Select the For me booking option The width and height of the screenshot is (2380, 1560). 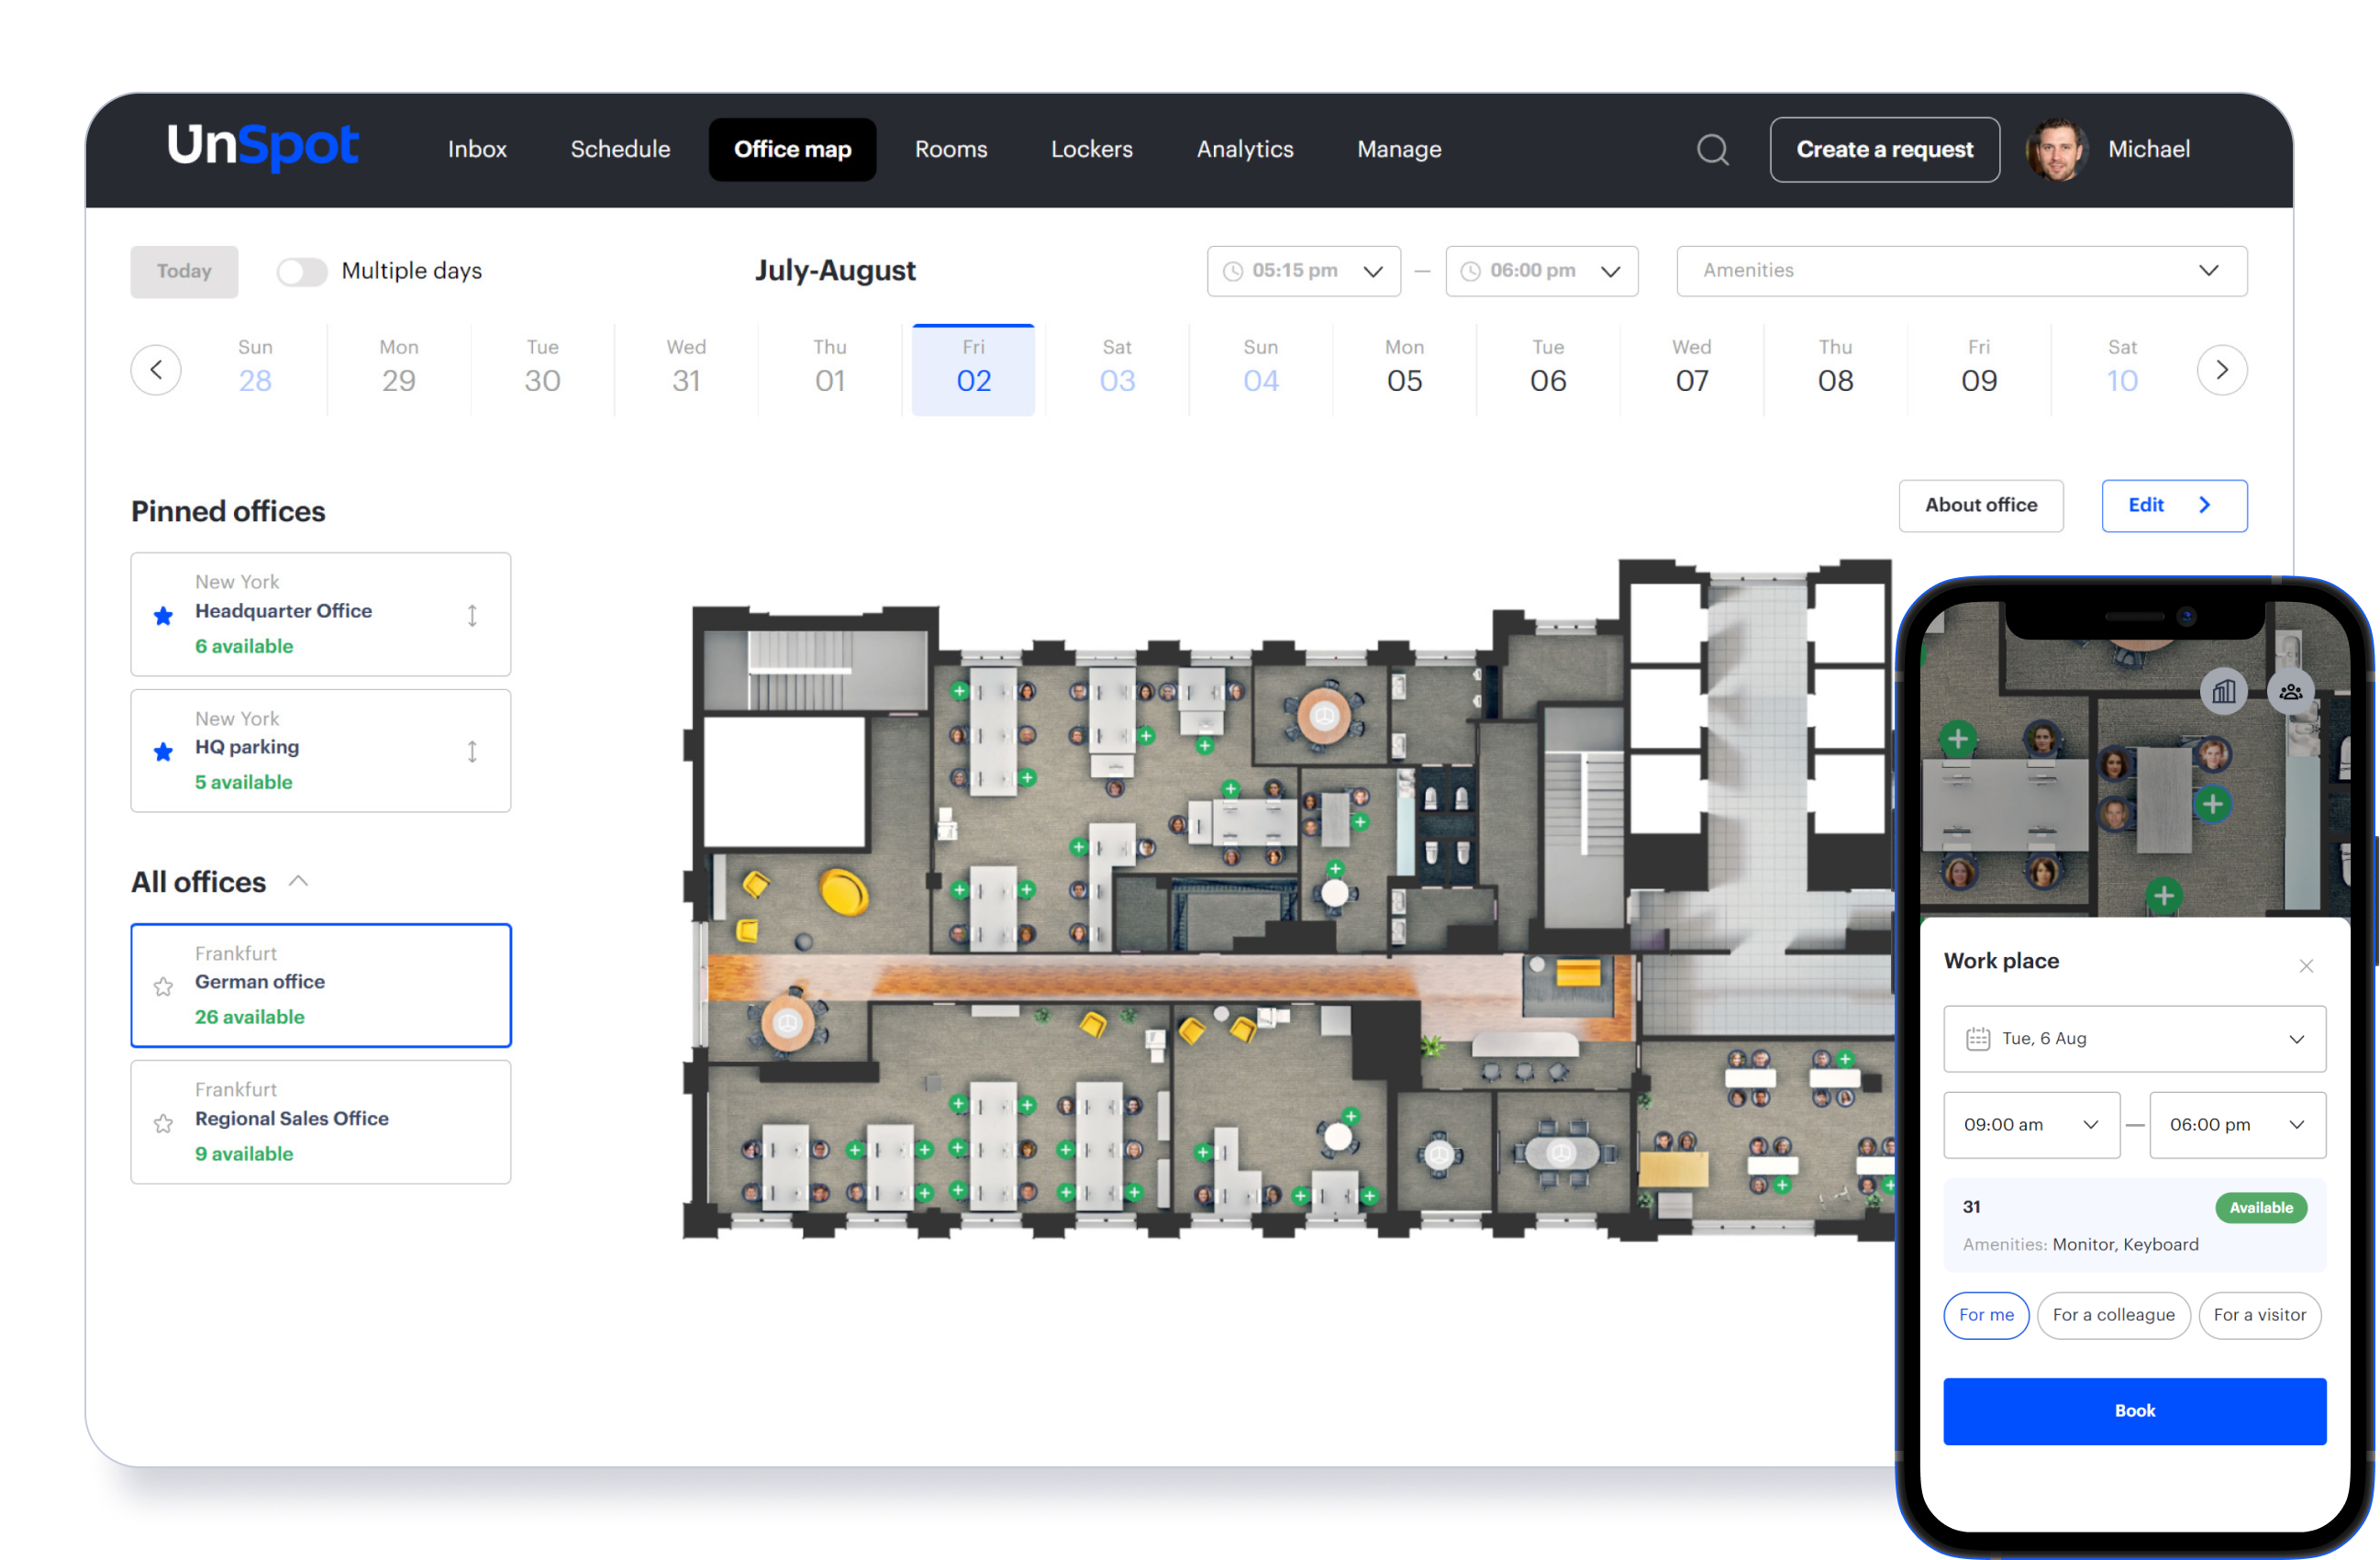click(1986, 1315)
